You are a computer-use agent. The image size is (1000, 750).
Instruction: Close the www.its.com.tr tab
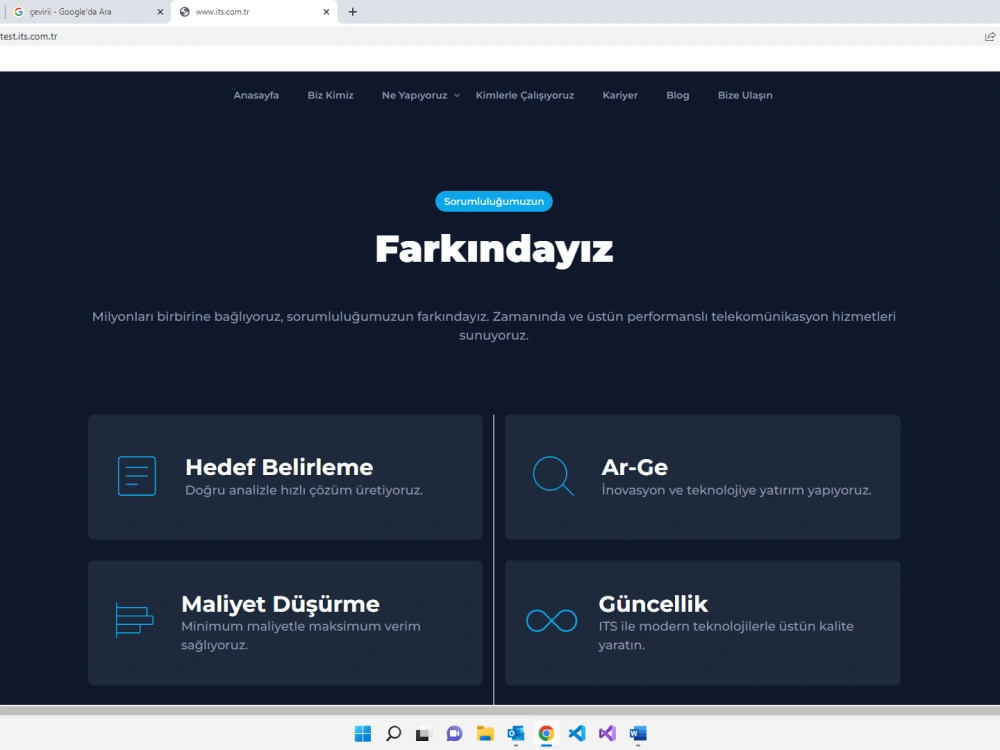coord(326,11)
